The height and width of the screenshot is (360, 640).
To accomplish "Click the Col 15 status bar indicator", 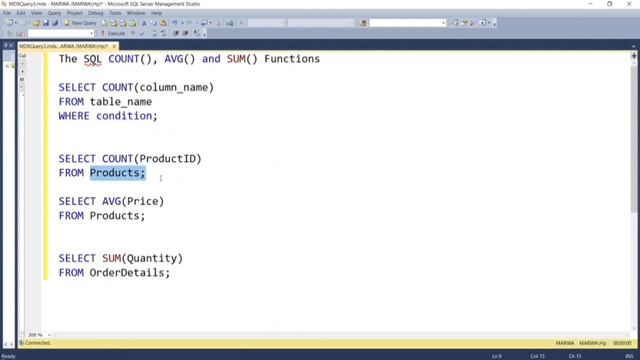I will click(x=538, y=356).
